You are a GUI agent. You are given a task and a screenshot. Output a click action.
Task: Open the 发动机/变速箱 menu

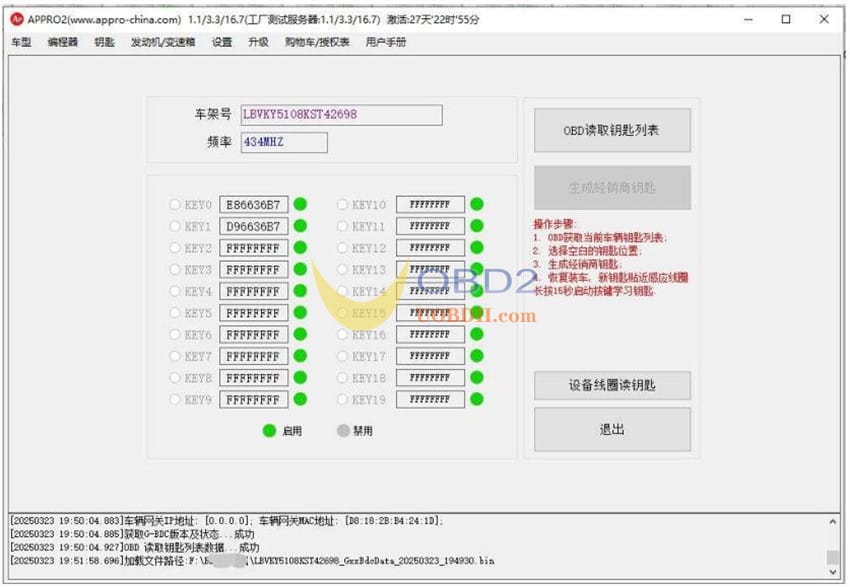pos(163,42)
